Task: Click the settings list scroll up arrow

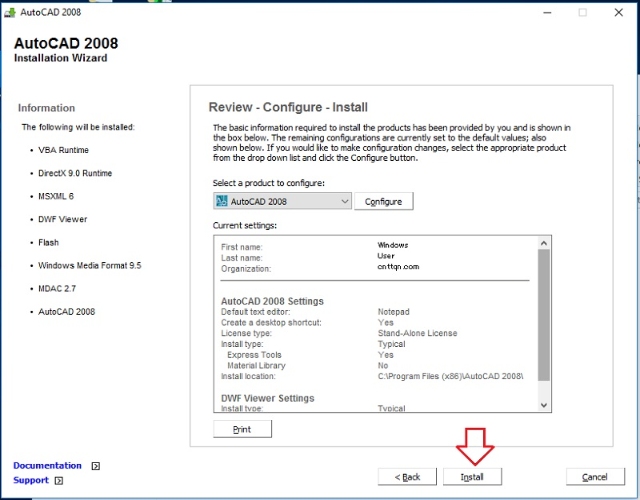Action: 544,243
